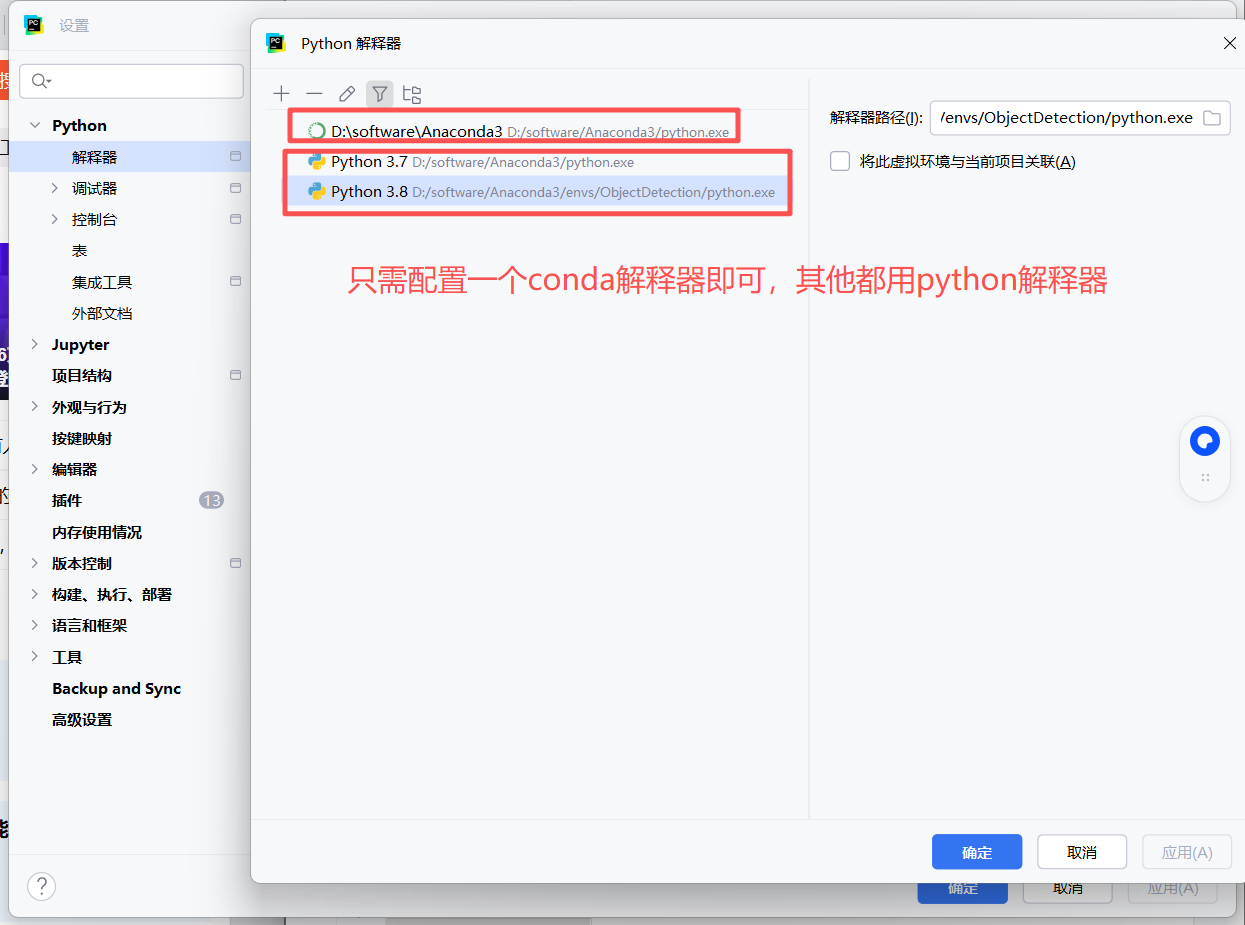Close the Python 解释器 dialog
This screenshot has width=1245, height=925.
point(1230,43)
